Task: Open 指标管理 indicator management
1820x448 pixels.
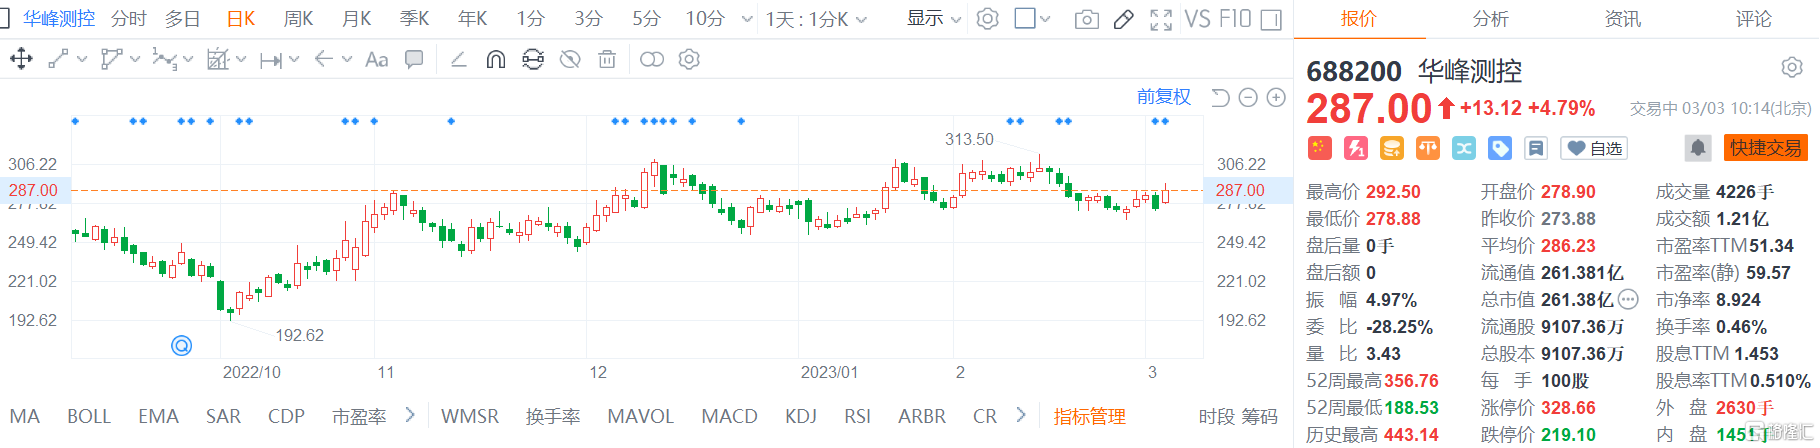Action: tap(1089, 416)
